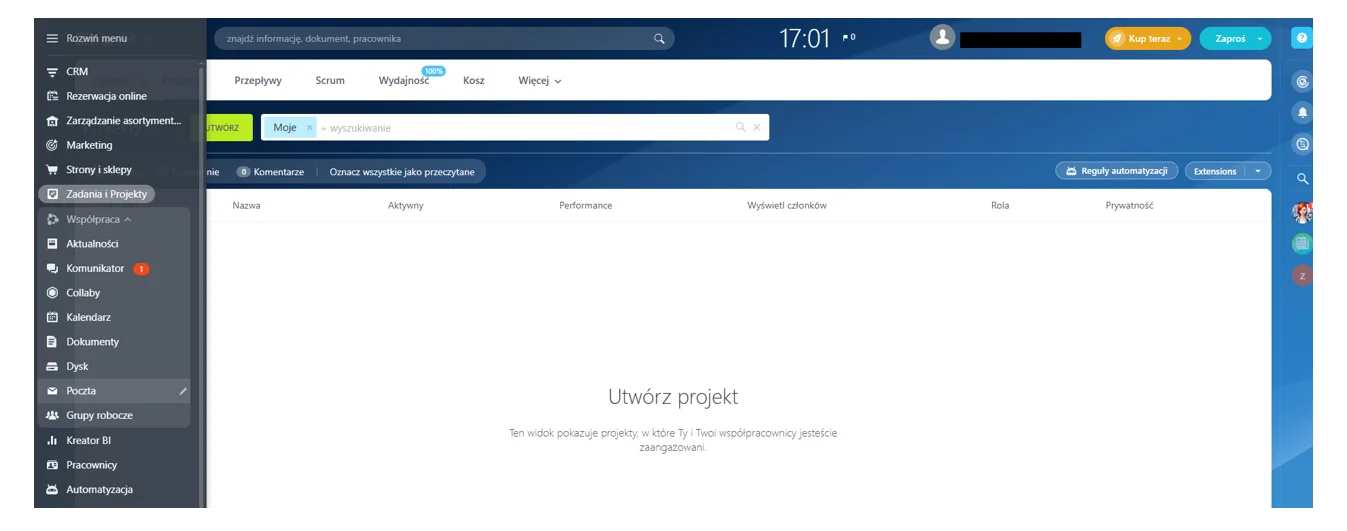Click the Kreator BI chart icon

(52, 440)
